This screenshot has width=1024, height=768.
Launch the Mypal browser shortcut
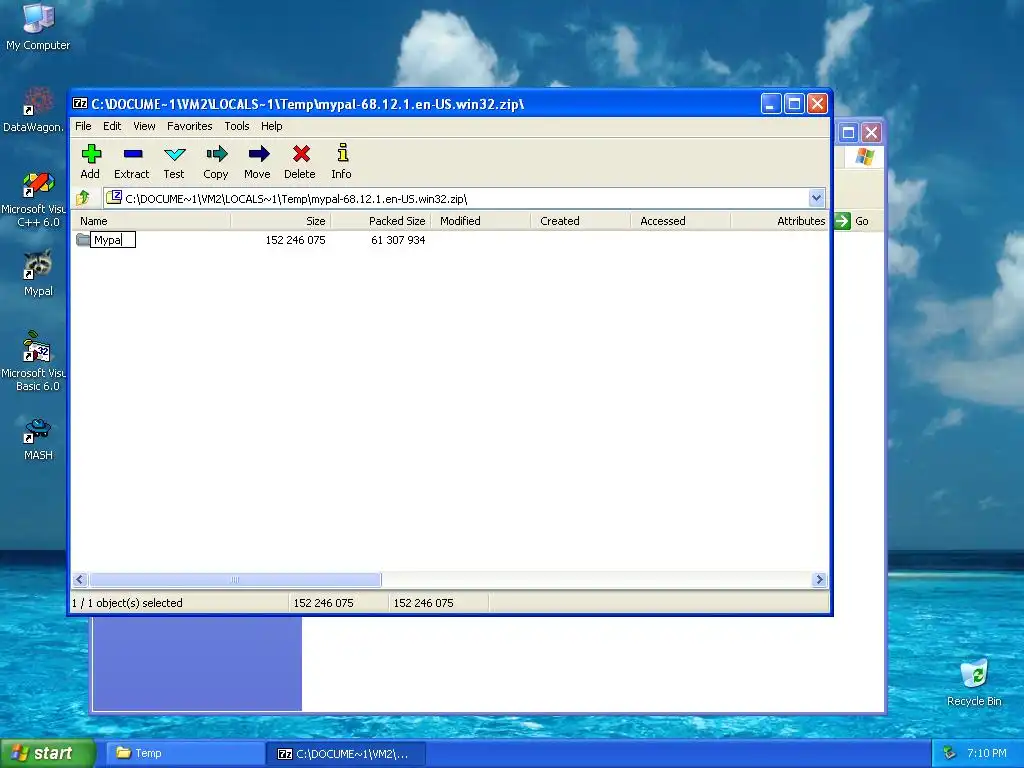pos(38,273)
